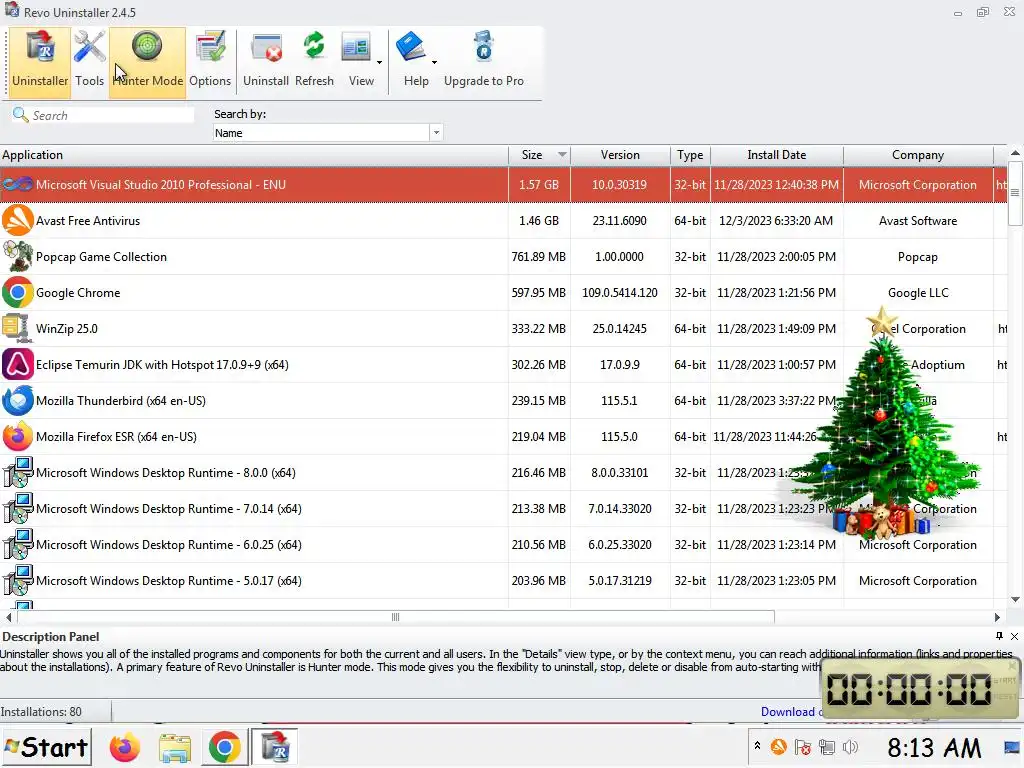Open the file explorer taskbar icon

point(174,748)
